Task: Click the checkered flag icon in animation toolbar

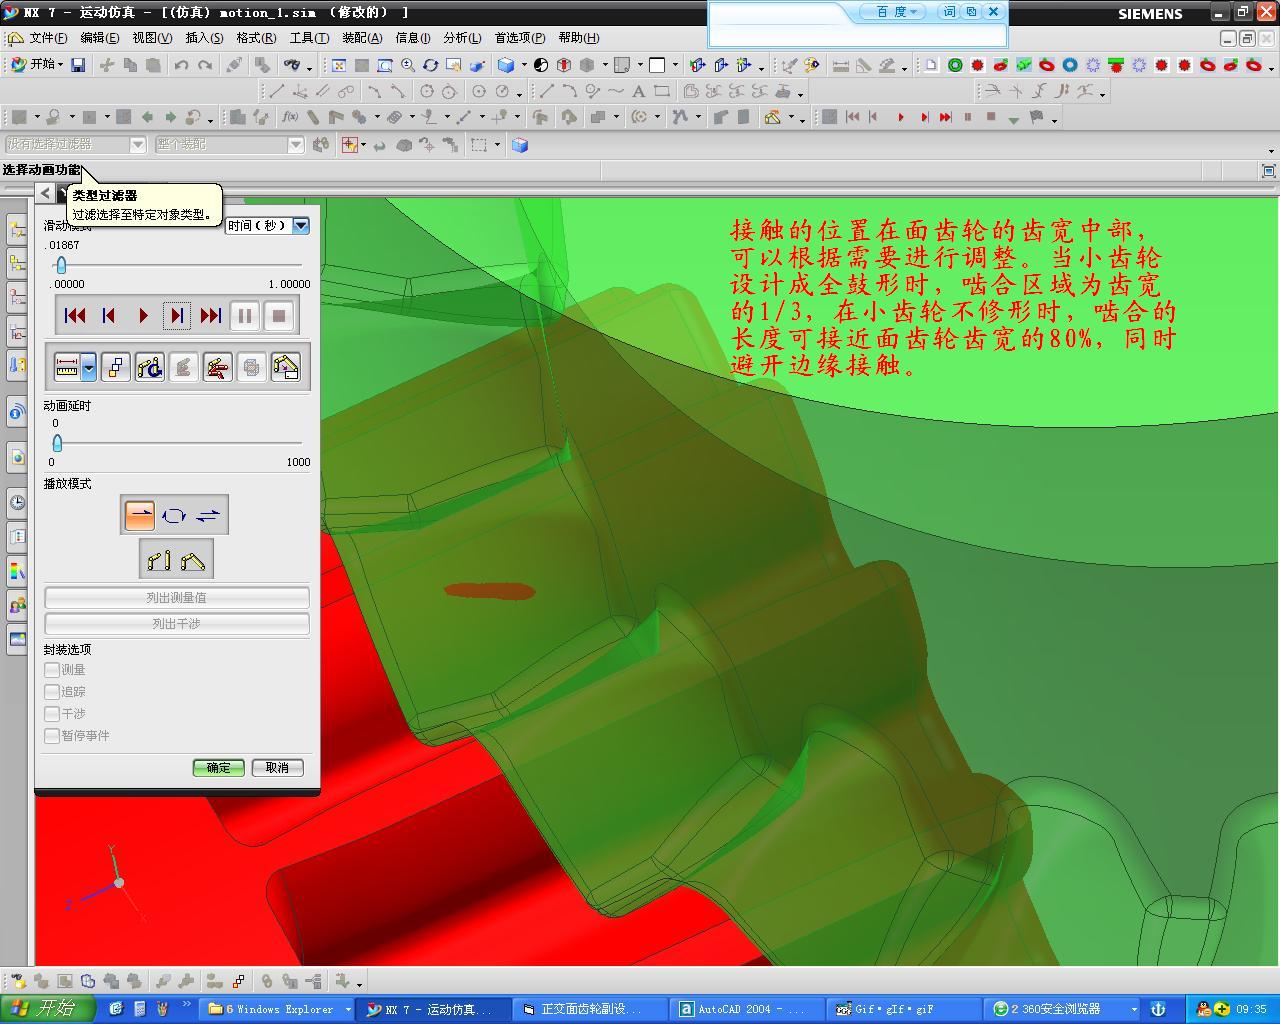Action: [1037, 117]
